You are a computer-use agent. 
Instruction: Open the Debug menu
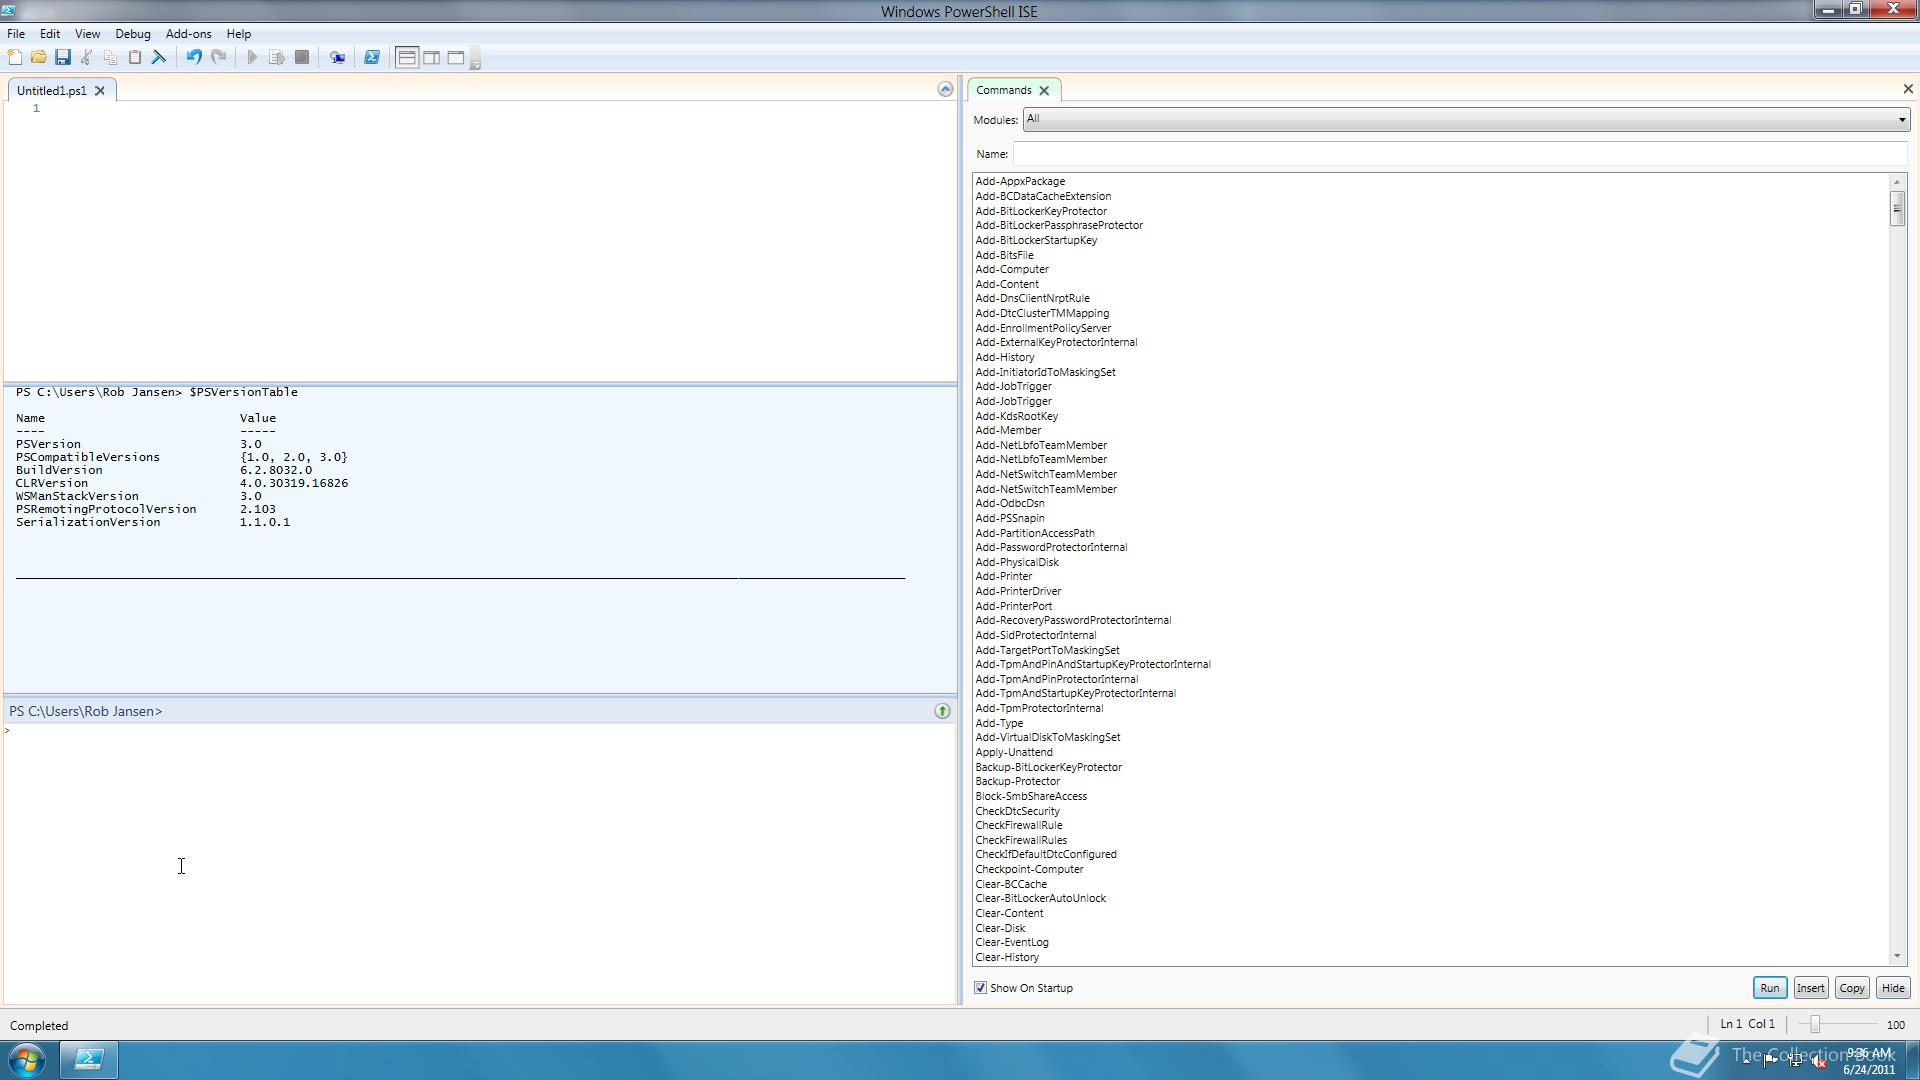tap(132, 34)
